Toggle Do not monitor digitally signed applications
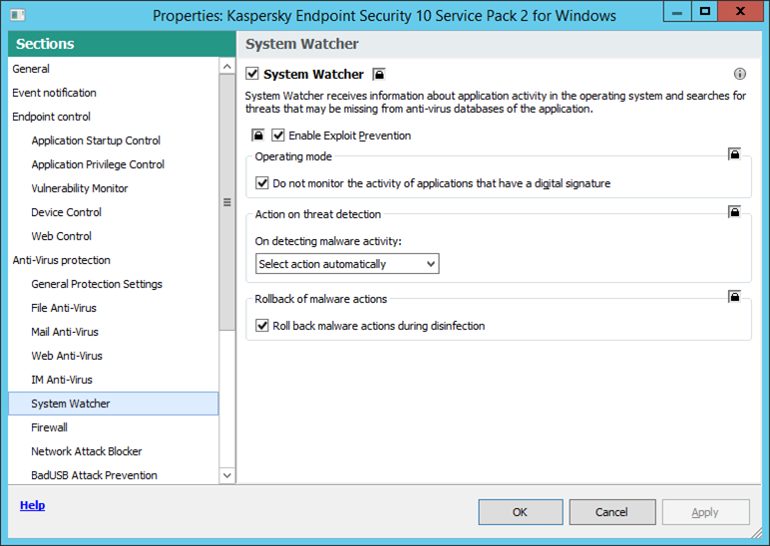This screenshot has width=770, height=546. 263,184
